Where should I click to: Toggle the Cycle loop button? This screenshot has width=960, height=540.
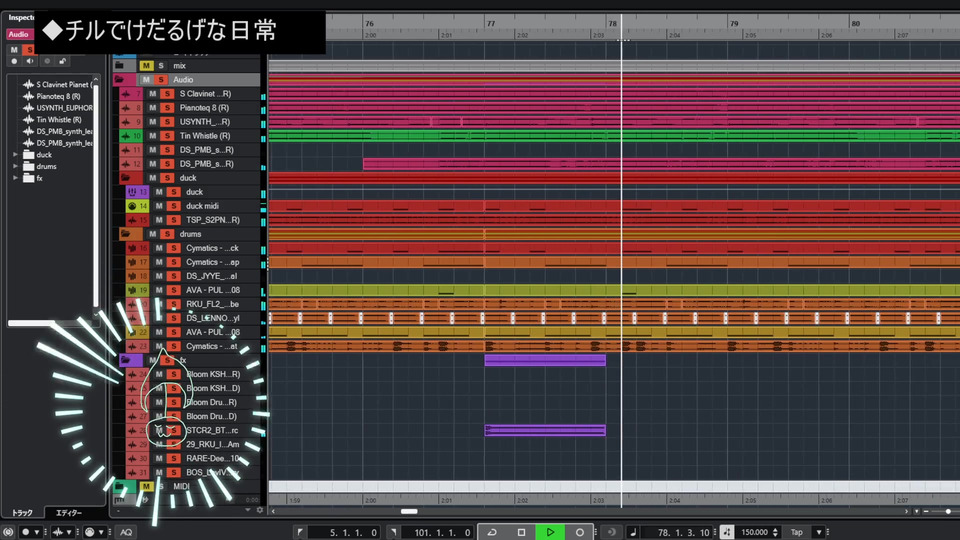(x=492, y=532)
